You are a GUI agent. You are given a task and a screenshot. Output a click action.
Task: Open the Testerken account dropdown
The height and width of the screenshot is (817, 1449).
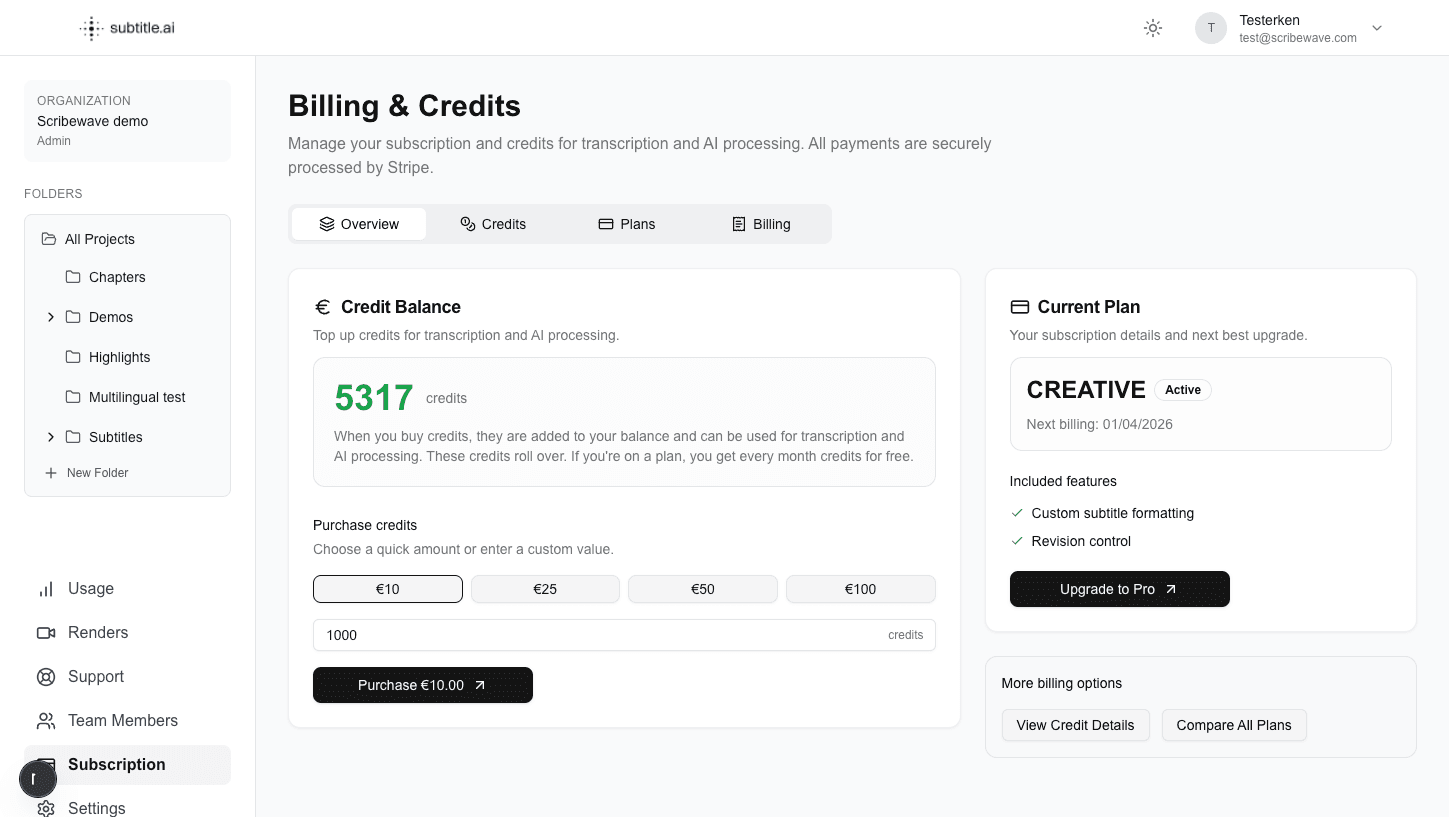[1377, 28]
